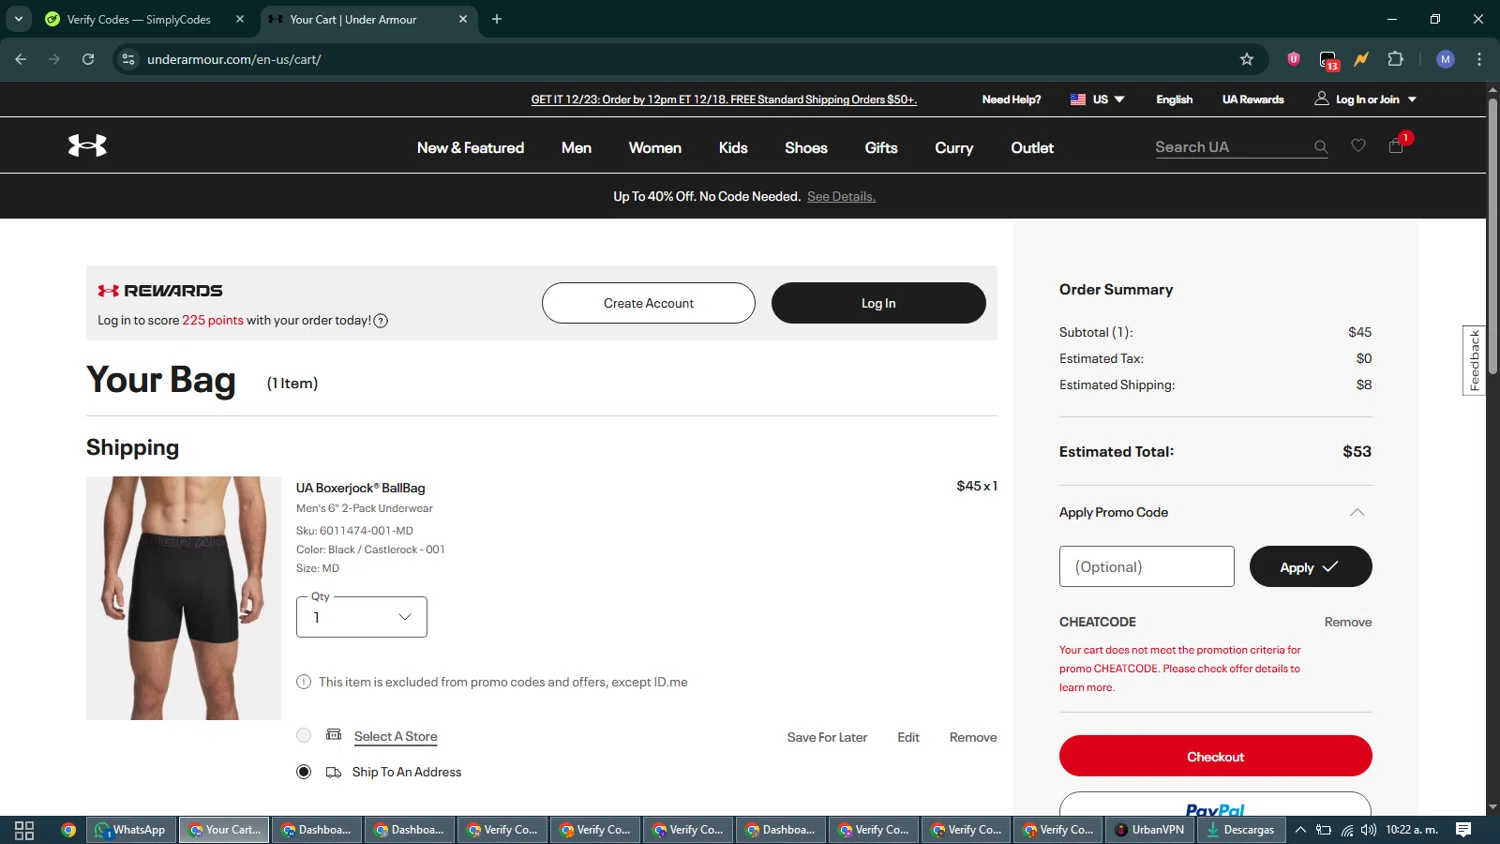Bookmark this page with the star
This screenshot has height=844, width=1500.
coord(1246,59)
